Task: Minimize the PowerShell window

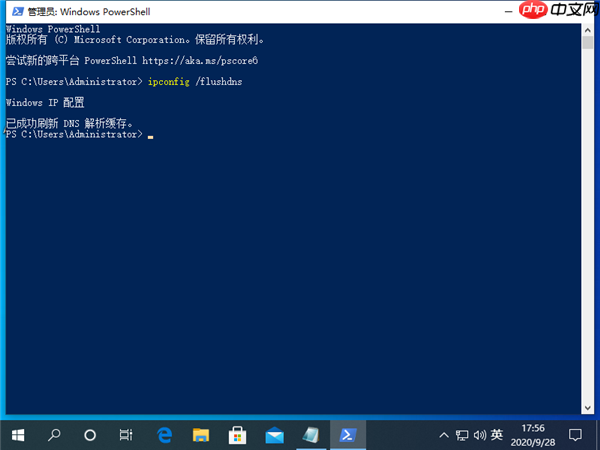Action: (508, 12)
